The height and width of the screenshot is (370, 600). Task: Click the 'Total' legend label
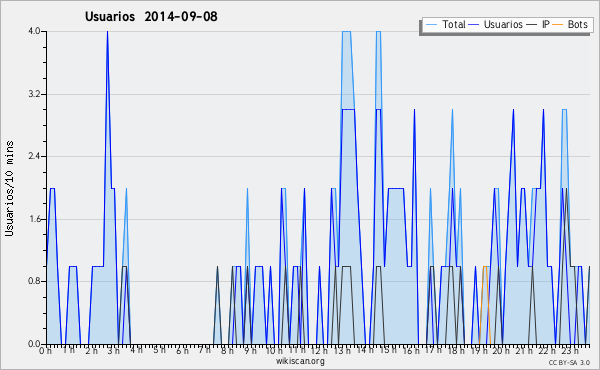453,24
